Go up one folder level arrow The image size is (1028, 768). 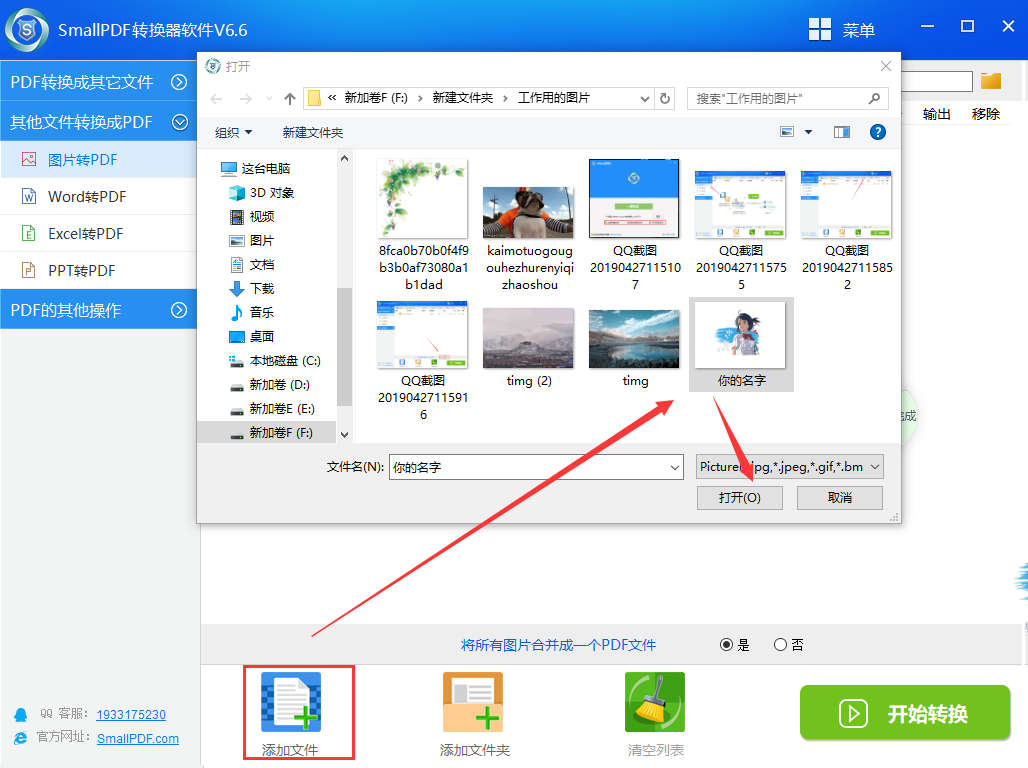pos(290,99)
